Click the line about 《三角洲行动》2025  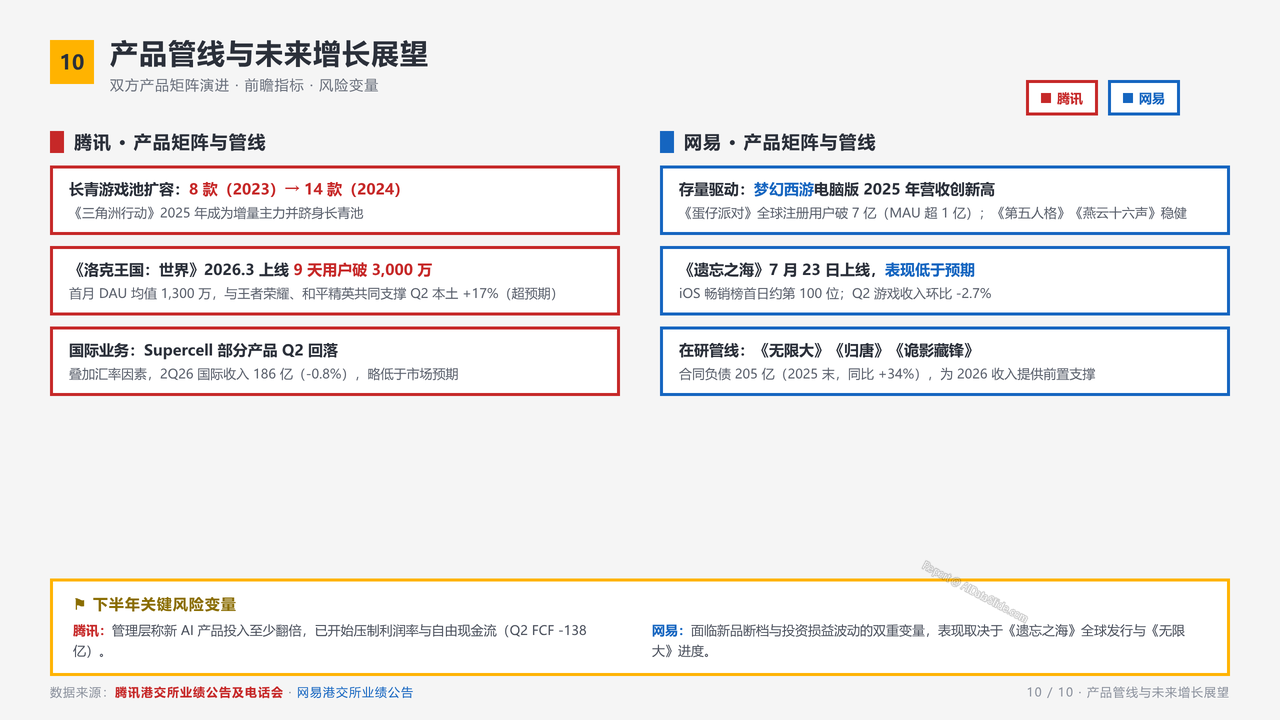[x=216, y=213]
